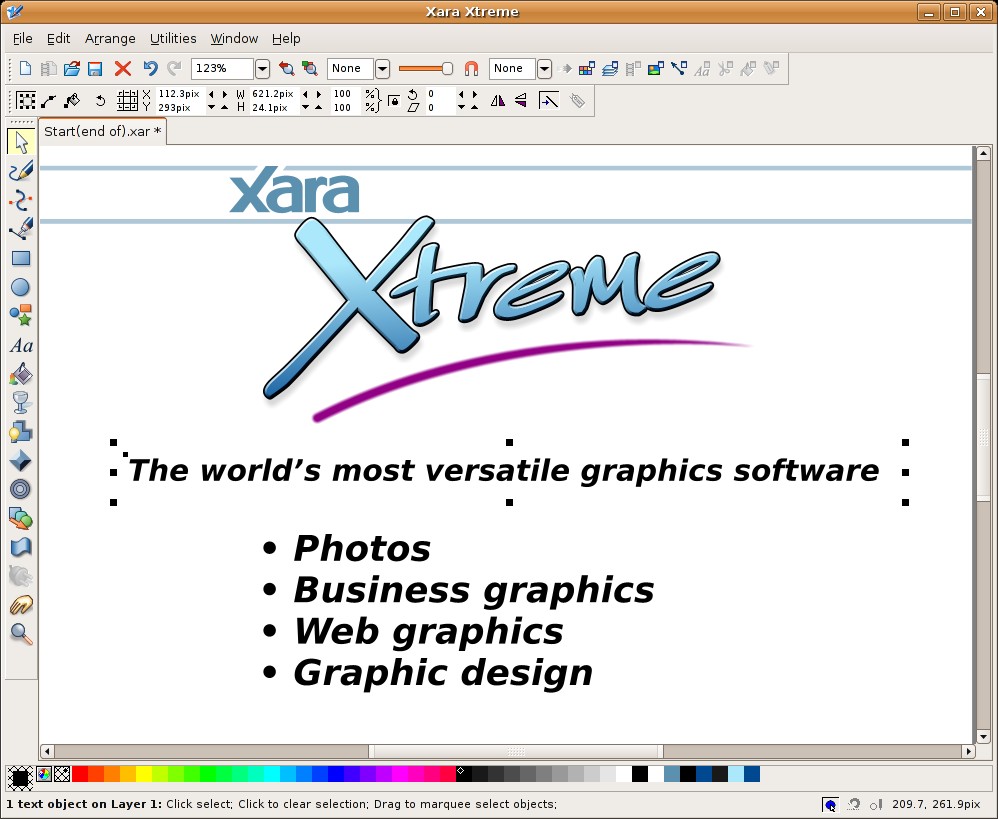
Task: Toggle the scale line widths button
Action: (x=549, y=101)
